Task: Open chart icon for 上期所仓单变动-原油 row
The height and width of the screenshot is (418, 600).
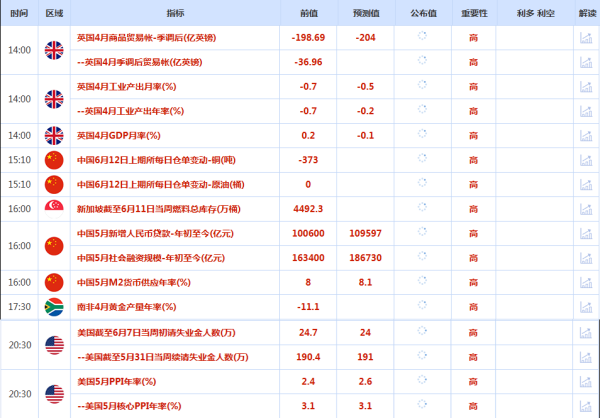Action: (x=586, y=185)
